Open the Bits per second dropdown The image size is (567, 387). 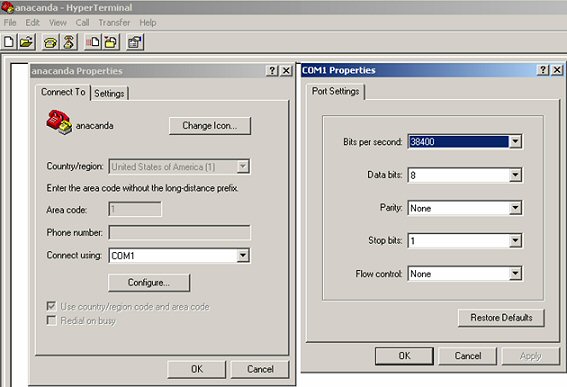click(515, 141)
